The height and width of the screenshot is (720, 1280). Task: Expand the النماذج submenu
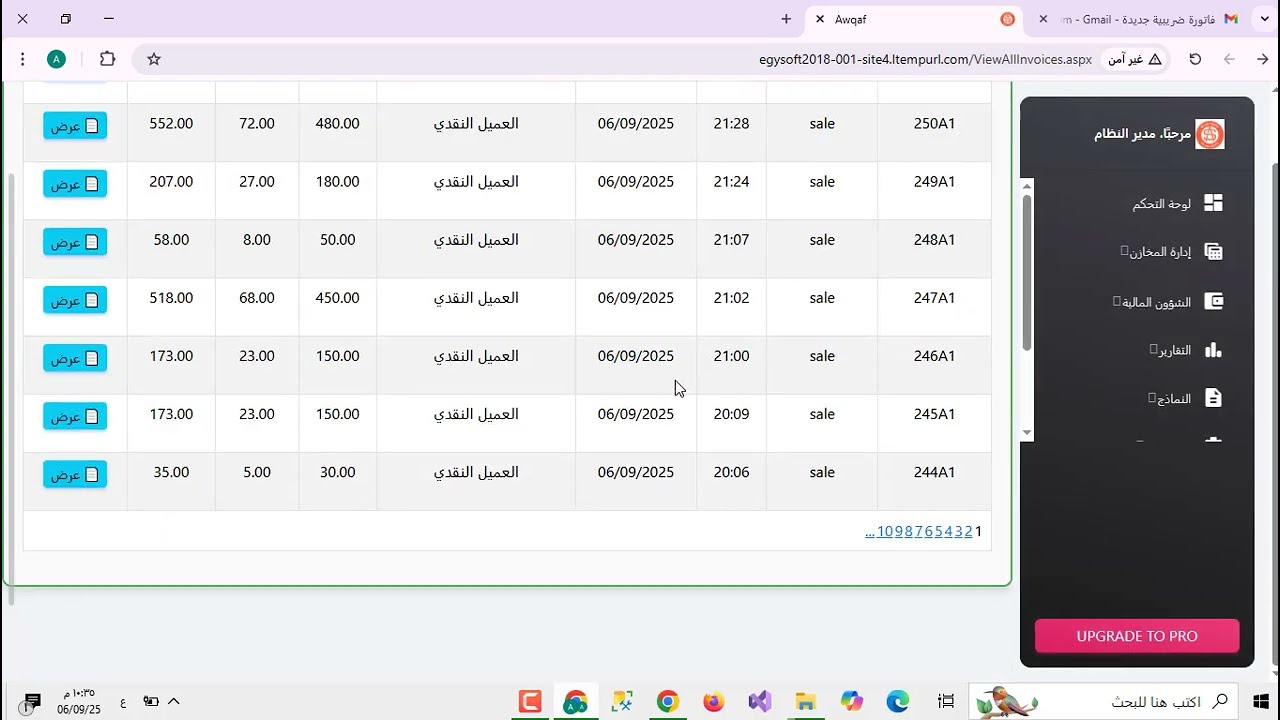(1152, 398)
